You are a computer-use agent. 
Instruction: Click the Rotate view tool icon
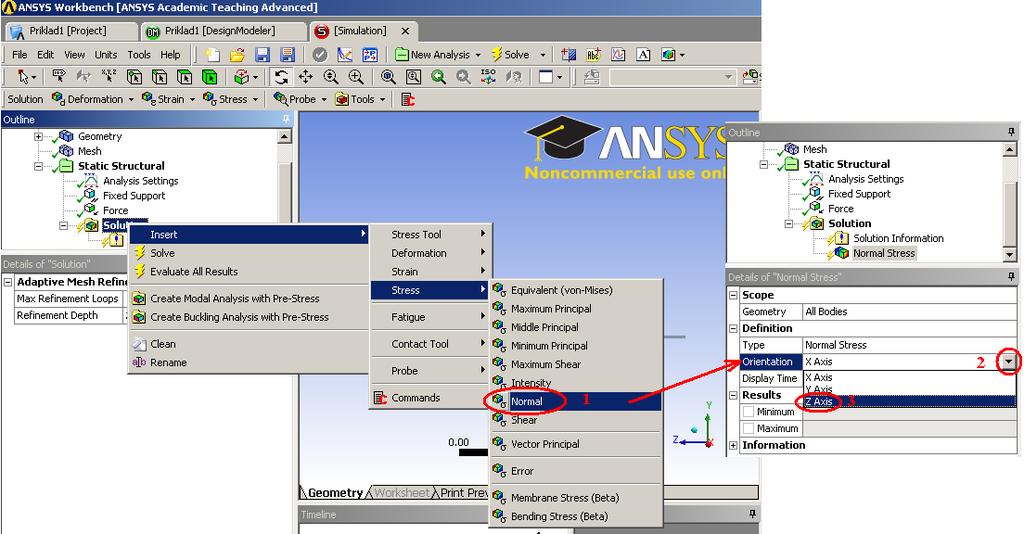point(281,77)
